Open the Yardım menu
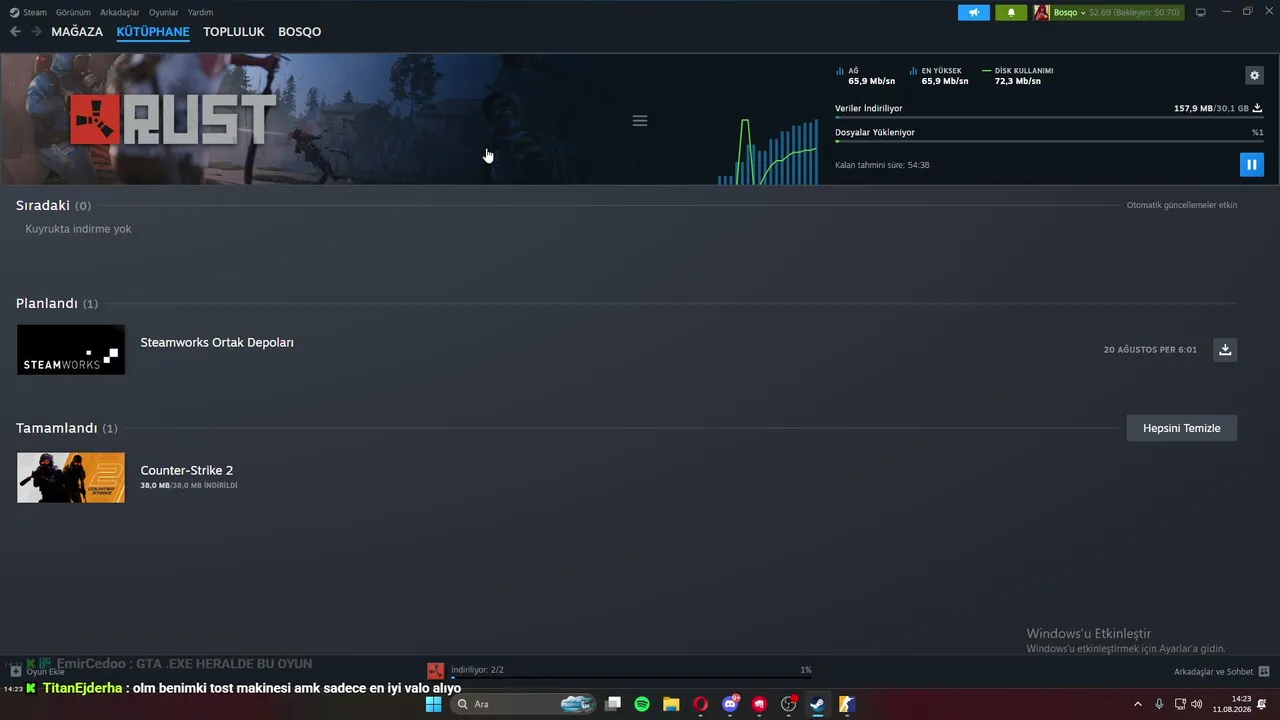 [x=200, y=13]
